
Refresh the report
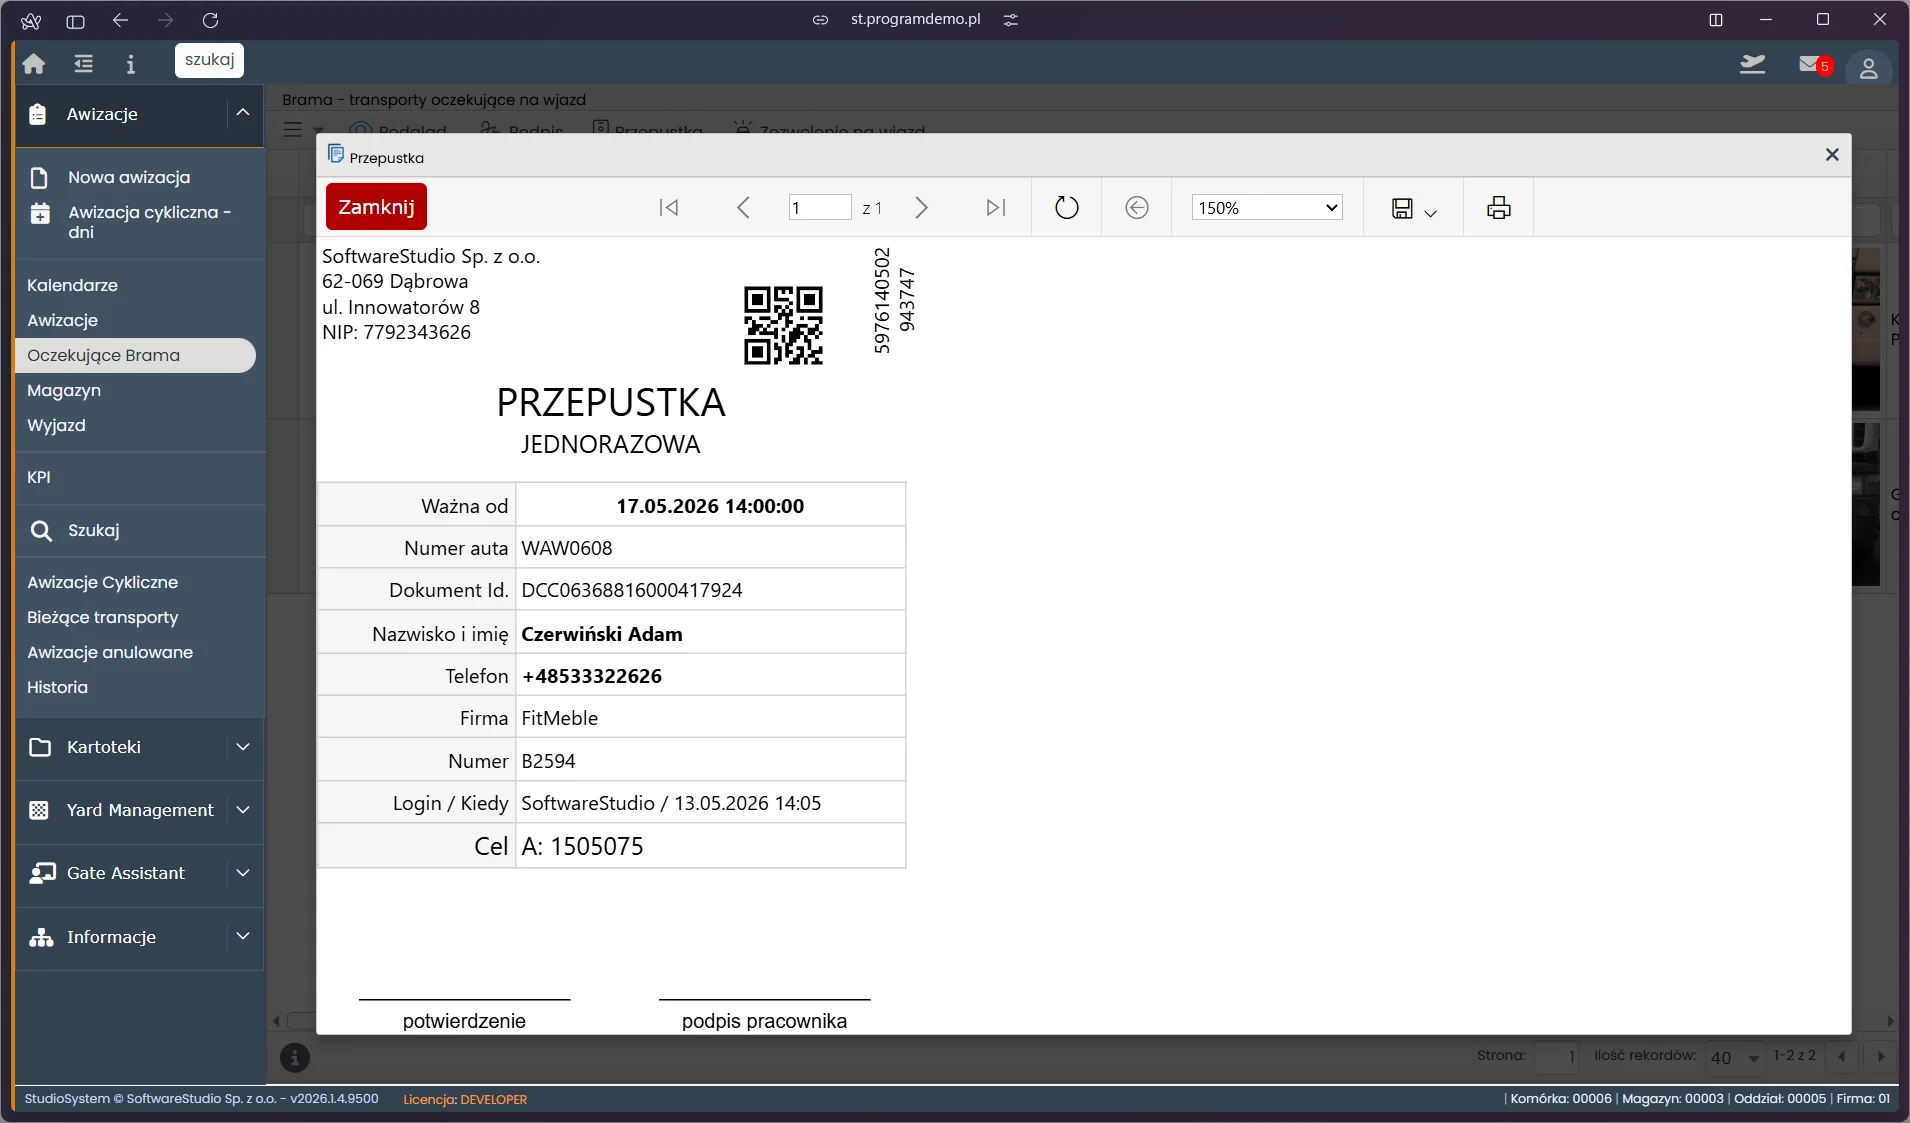(1067, 207)
